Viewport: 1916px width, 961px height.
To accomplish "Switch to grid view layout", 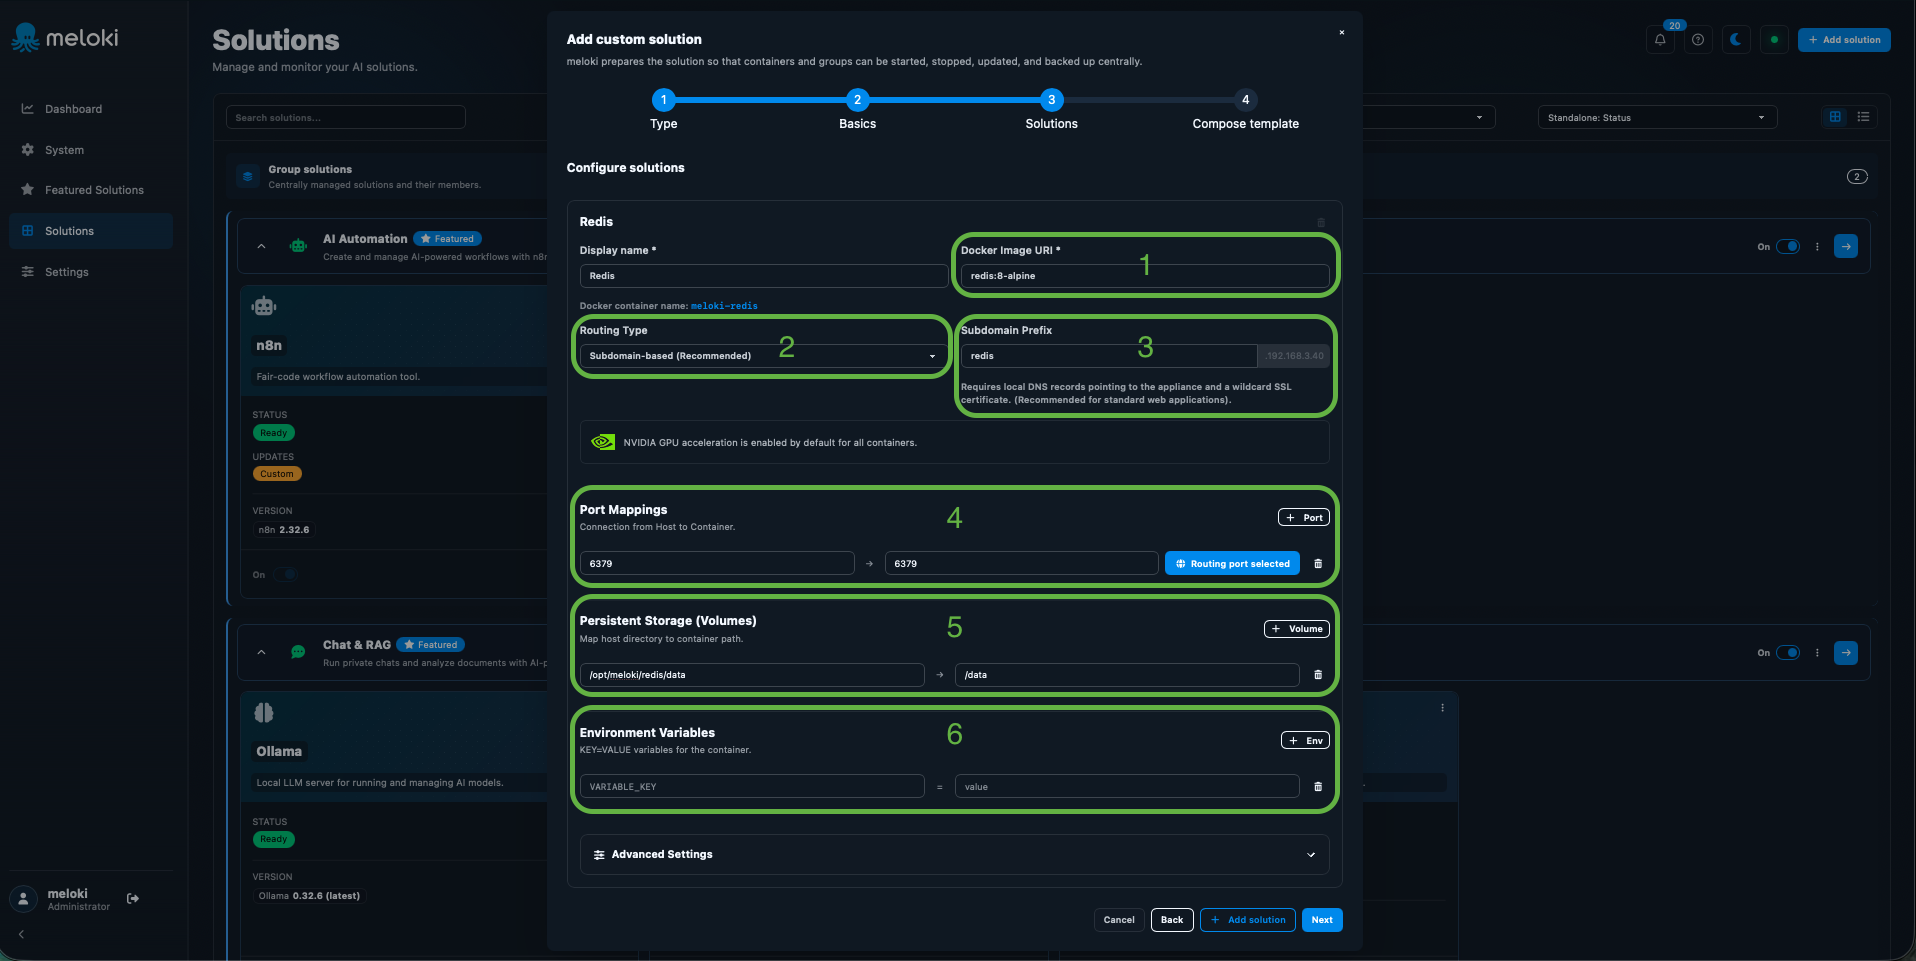I will point(1835,117).
